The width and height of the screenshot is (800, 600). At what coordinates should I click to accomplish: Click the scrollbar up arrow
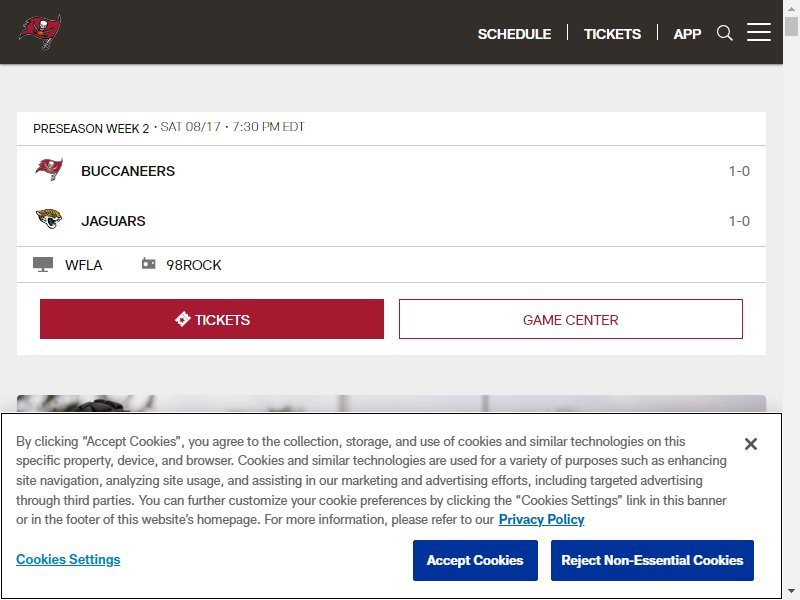[x=791, y=8]
